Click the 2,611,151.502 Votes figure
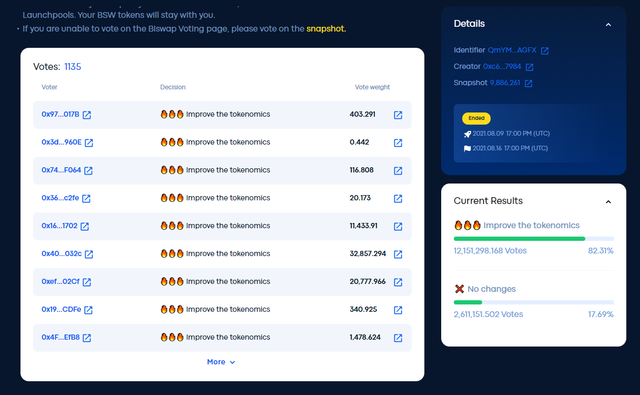This screenshot has width=640, height=395. pyautogui.click(x=488, y=314)
